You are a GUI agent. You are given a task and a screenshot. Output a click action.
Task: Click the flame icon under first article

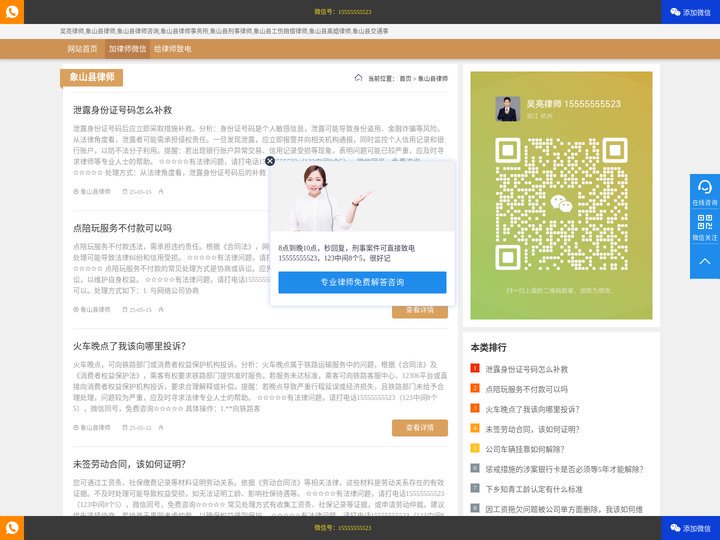[x=161, y=191]
